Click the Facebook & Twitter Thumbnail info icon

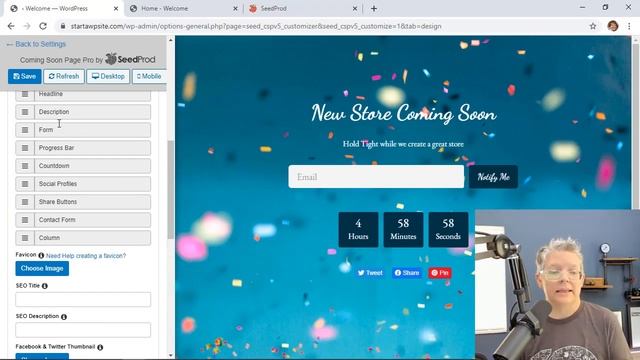click(100, 347)
